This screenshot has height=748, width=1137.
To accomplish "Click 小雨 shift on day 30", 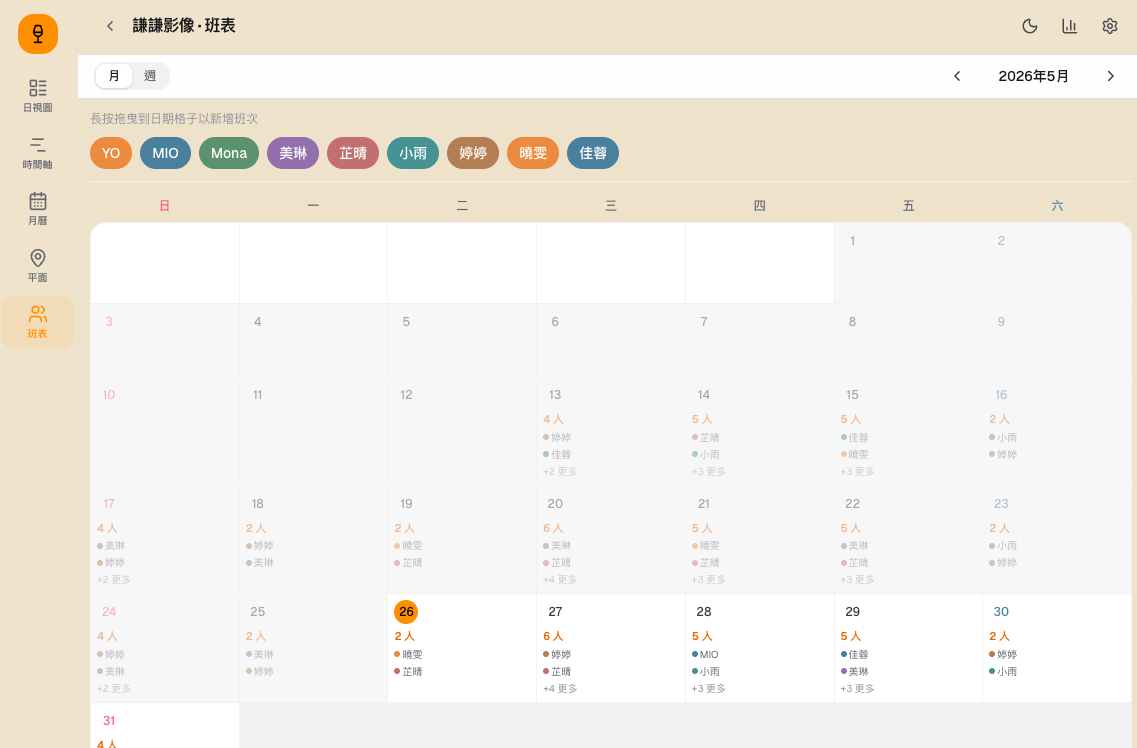I will (1003, 672).
